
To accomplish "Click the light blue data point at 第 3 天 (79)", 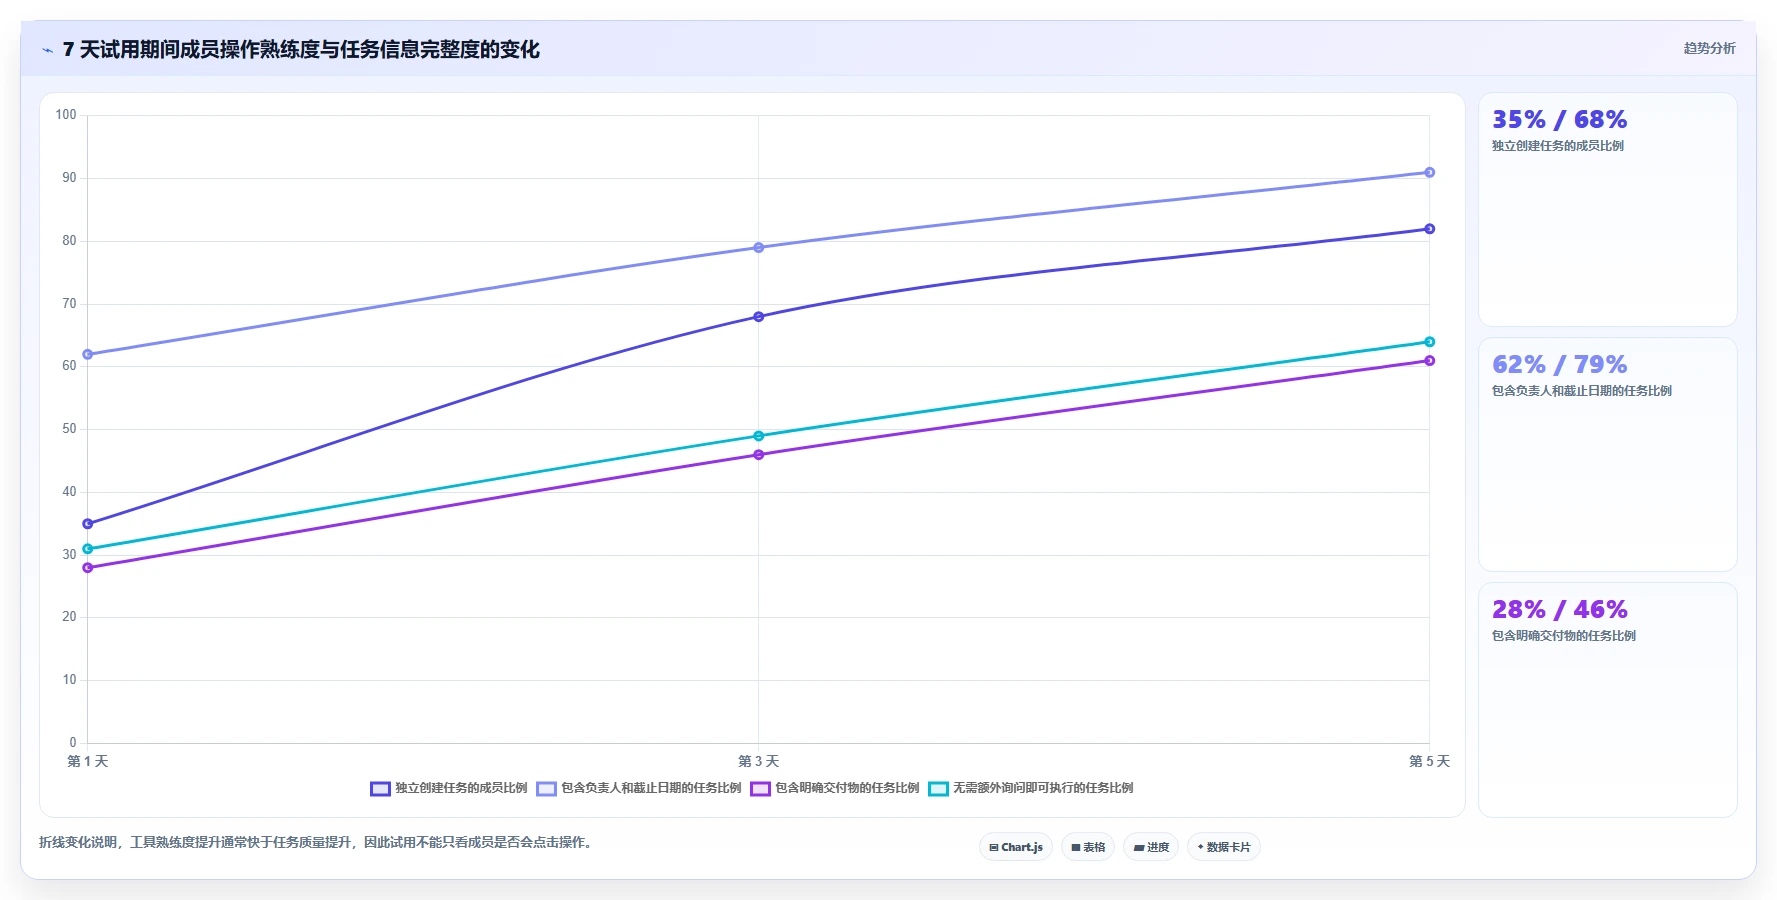I will pyautogui.click(x=758, y=248).
